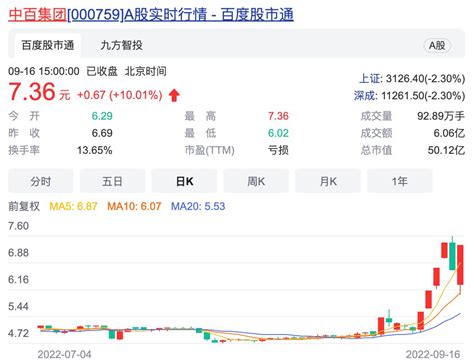This screenshot has height=363, width=474.
Task: Click the 市盈(TTM) value 亏损
Action: [278, 150]
